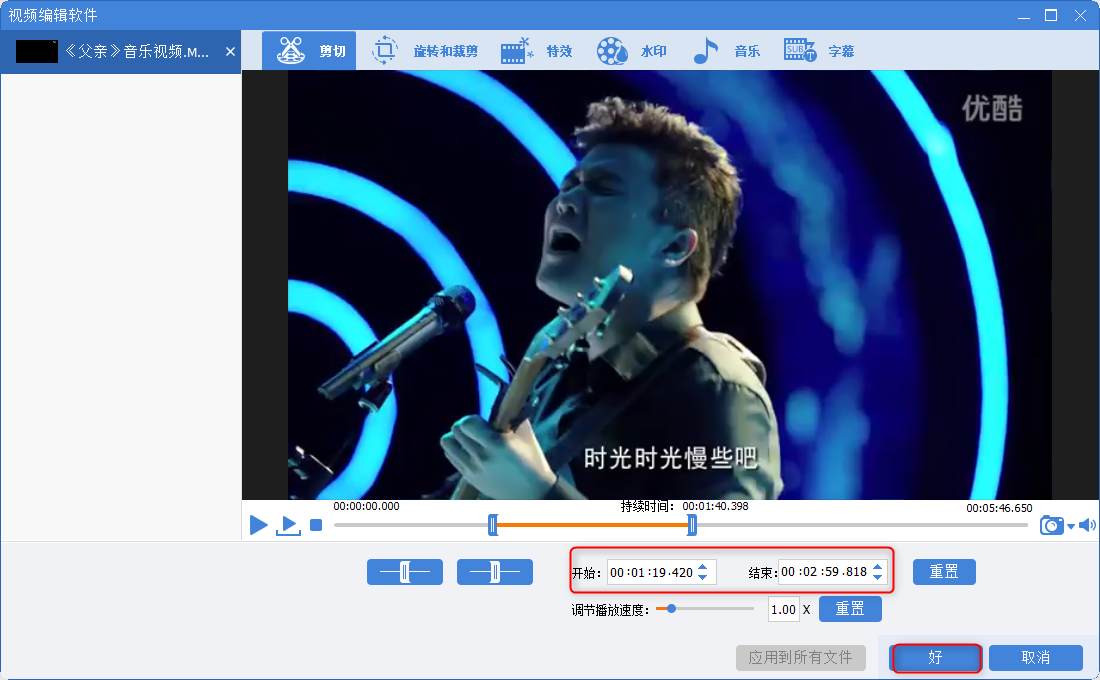1100x680 pixels.
Task: Remove the 《父亲》音乐视频 file with X
Action: 230,51
